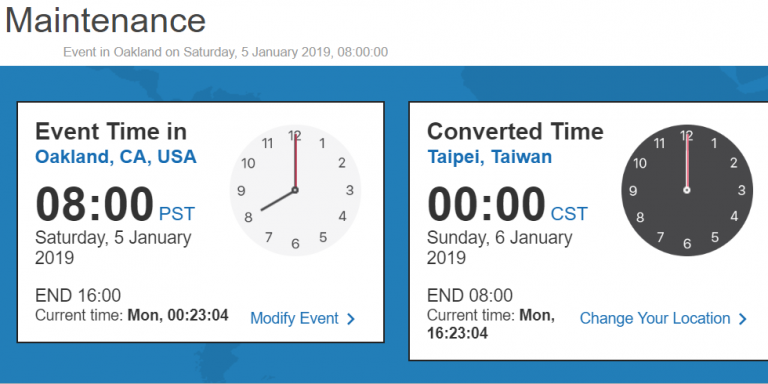Click the Saturday, 5 January 2019 date
The height and width of the screenshot is (384, 768).
[x=113, y=247]
